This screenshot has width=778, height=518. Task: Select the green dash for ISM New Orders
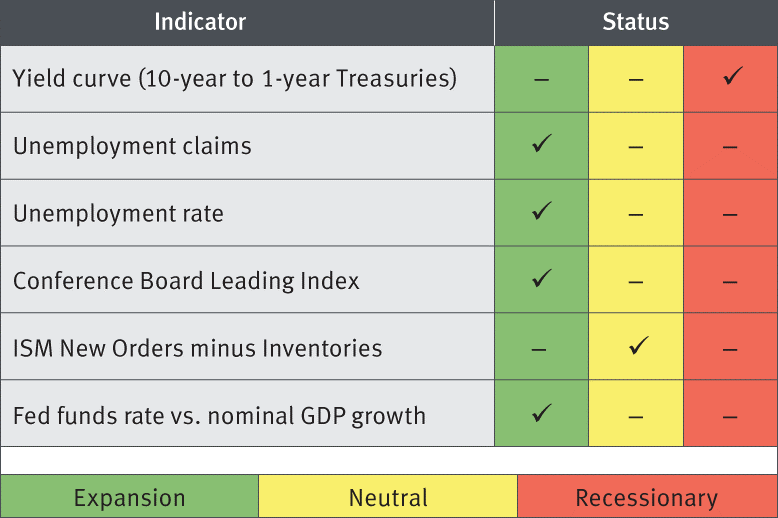pyautogui.click(x=541, y=349)
